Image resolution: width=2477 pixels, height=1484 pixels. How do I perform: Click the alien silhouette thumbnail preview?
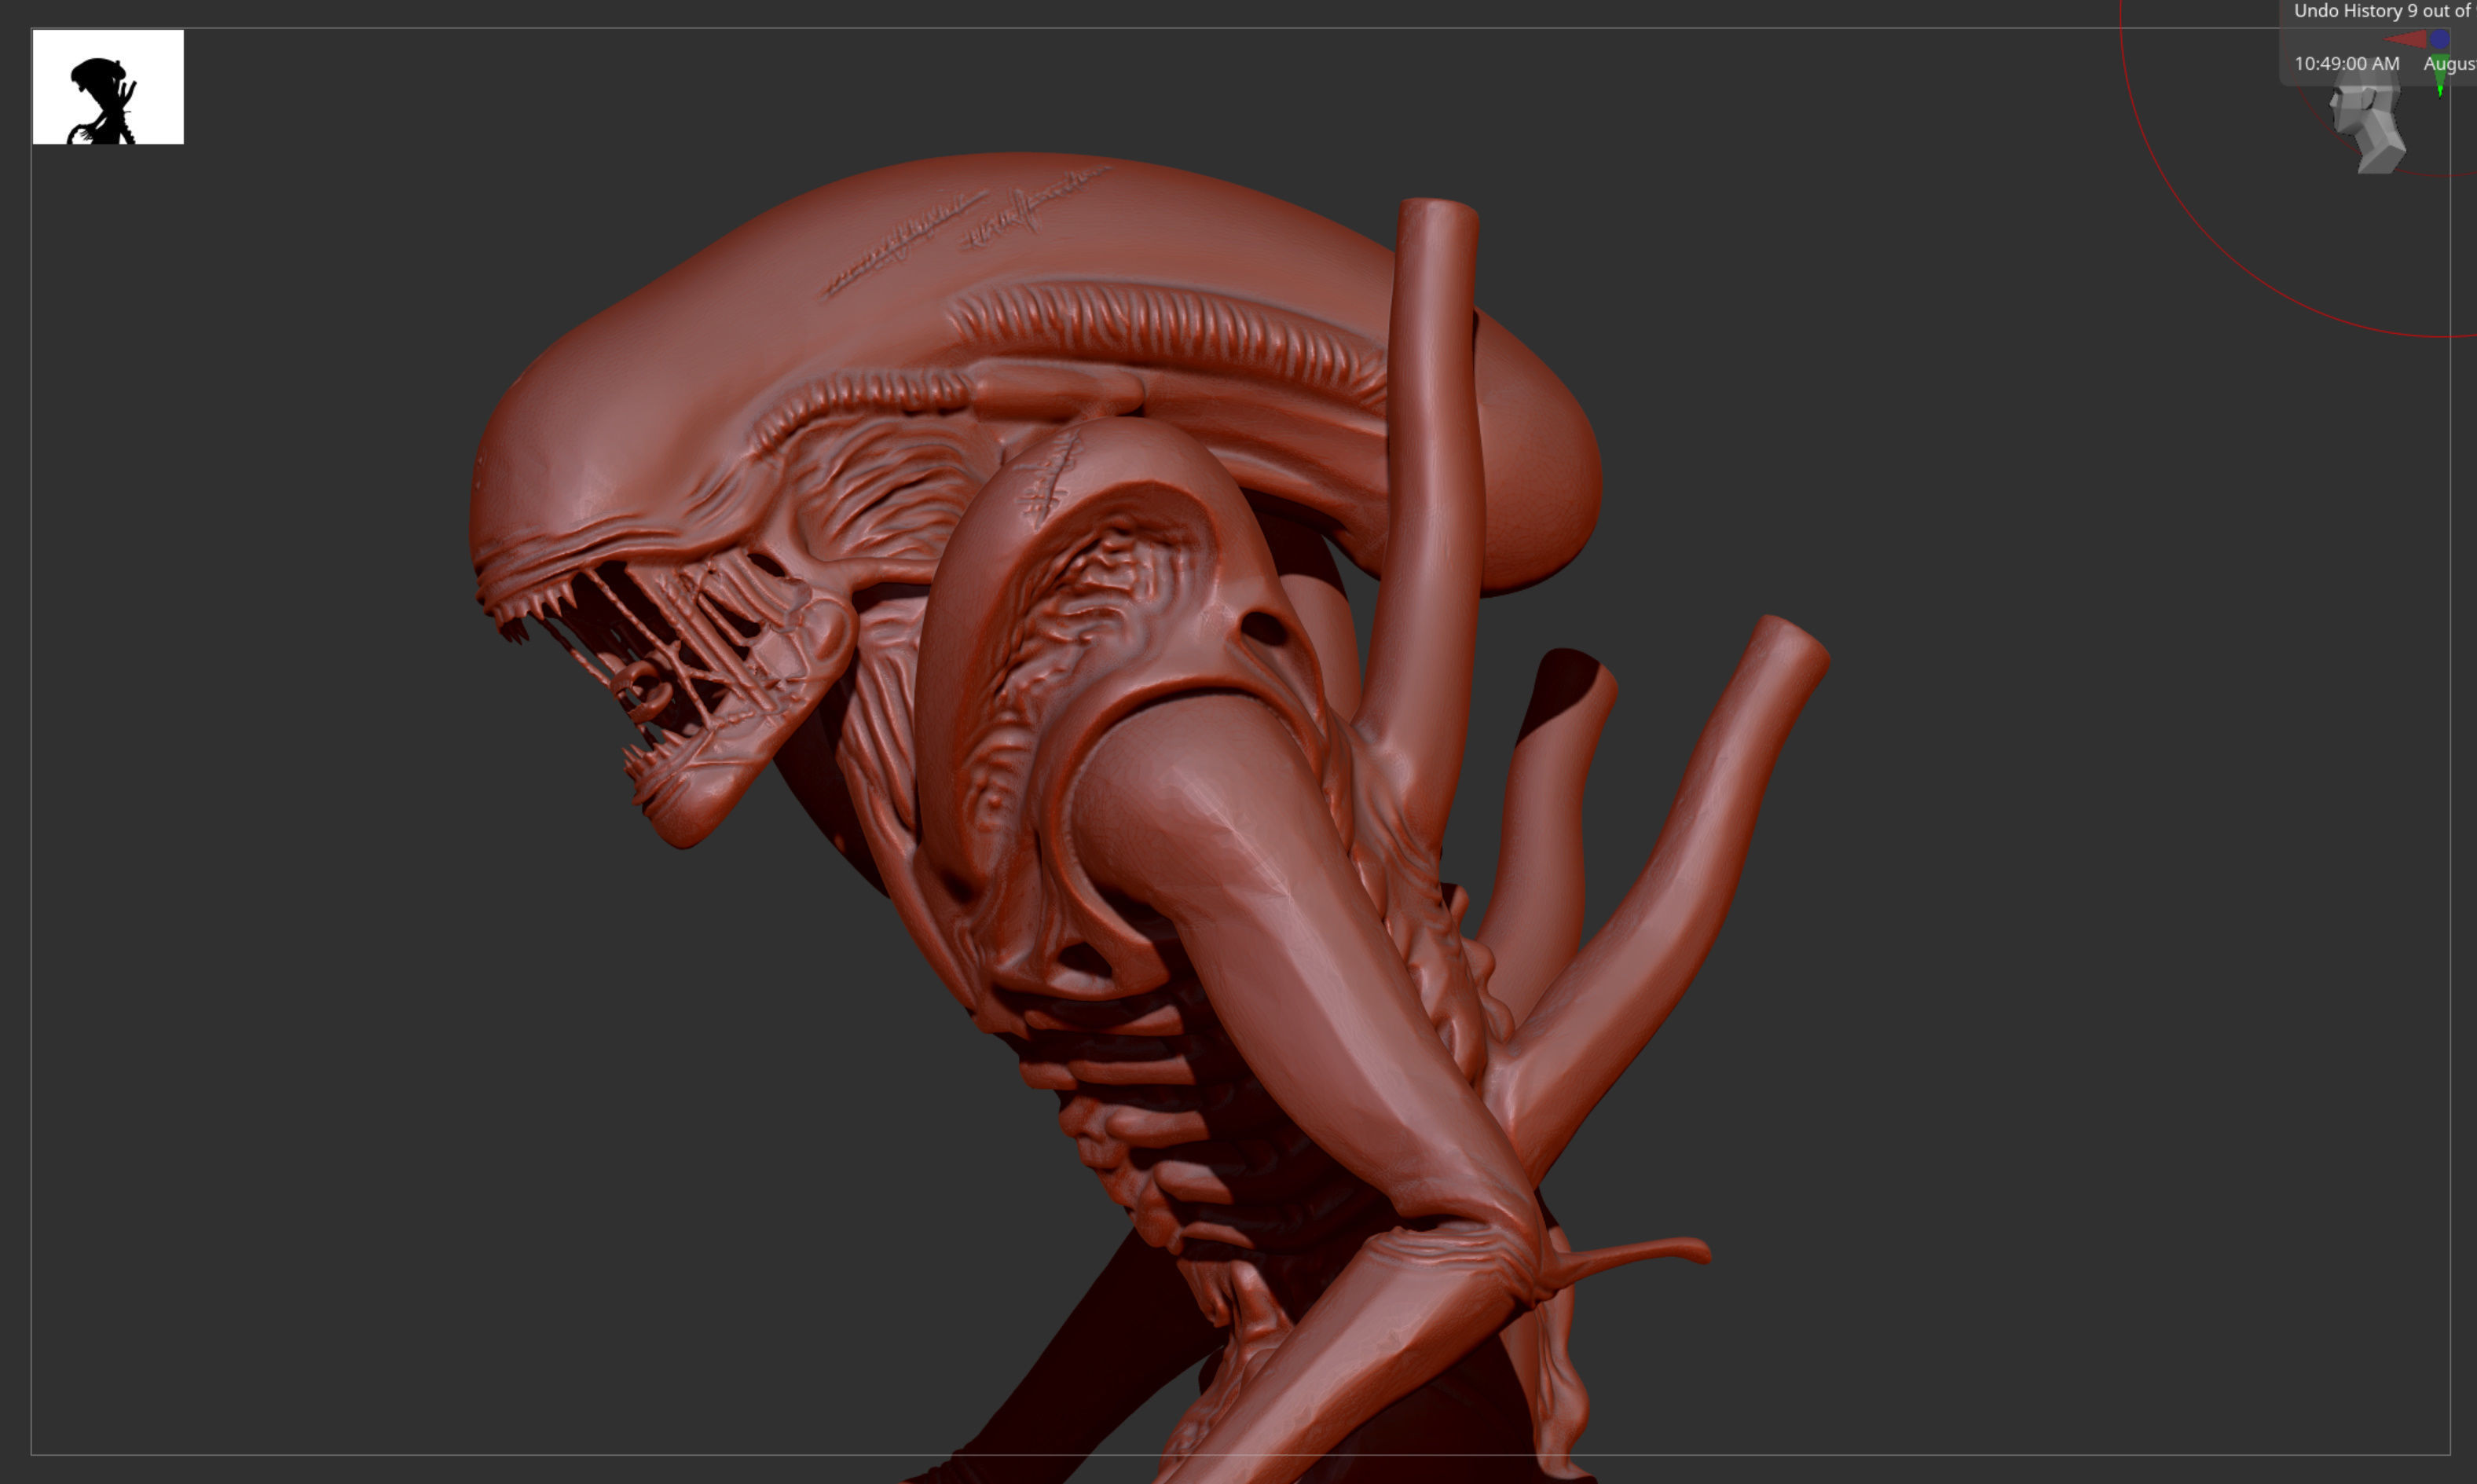[x=108, y=87]
